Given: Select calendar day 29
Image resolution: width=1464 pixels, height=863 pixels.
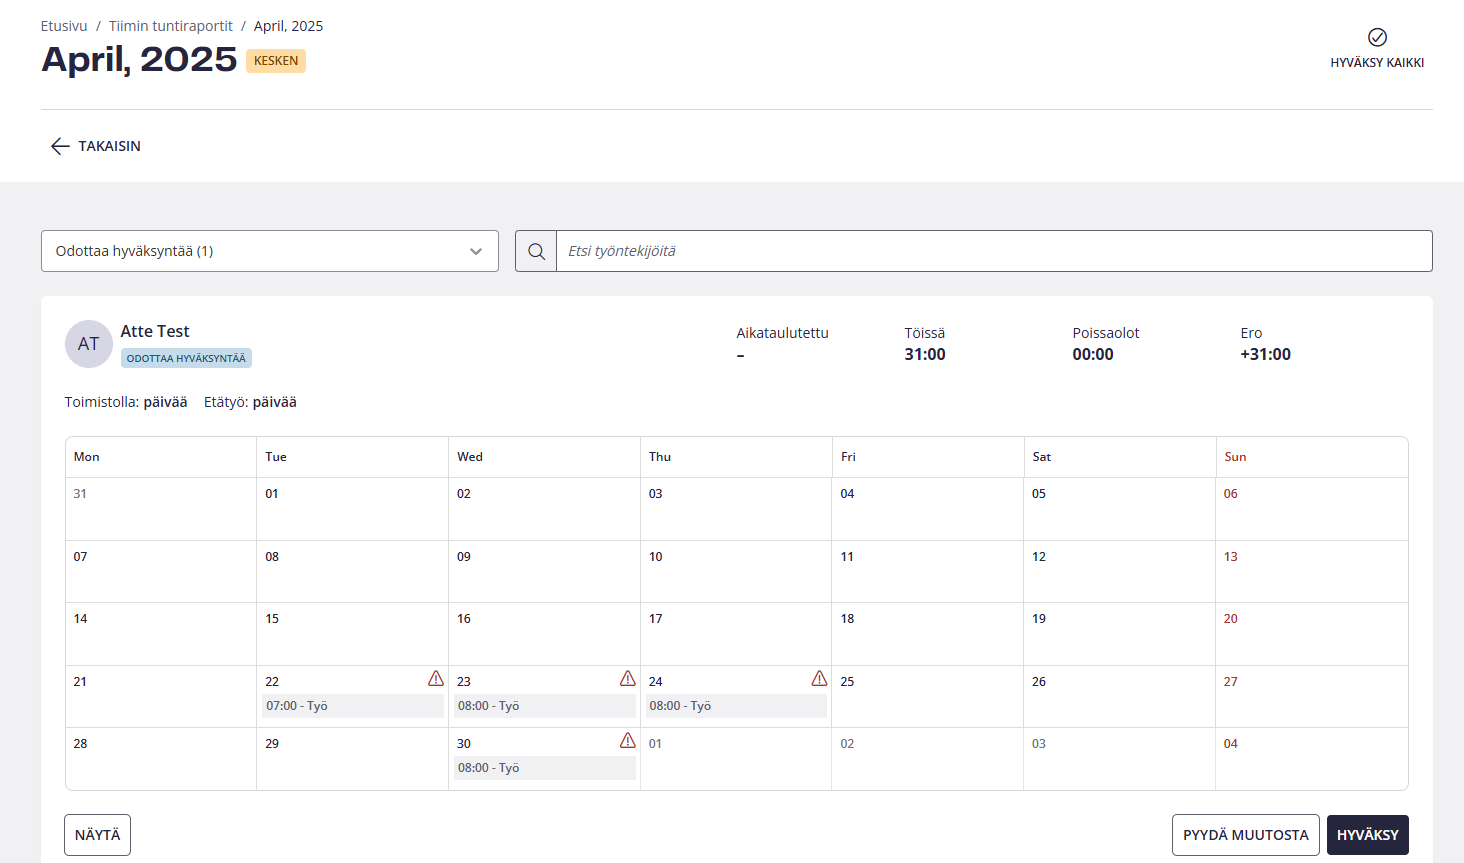Looking at the screenshot, I should point(353,759).
